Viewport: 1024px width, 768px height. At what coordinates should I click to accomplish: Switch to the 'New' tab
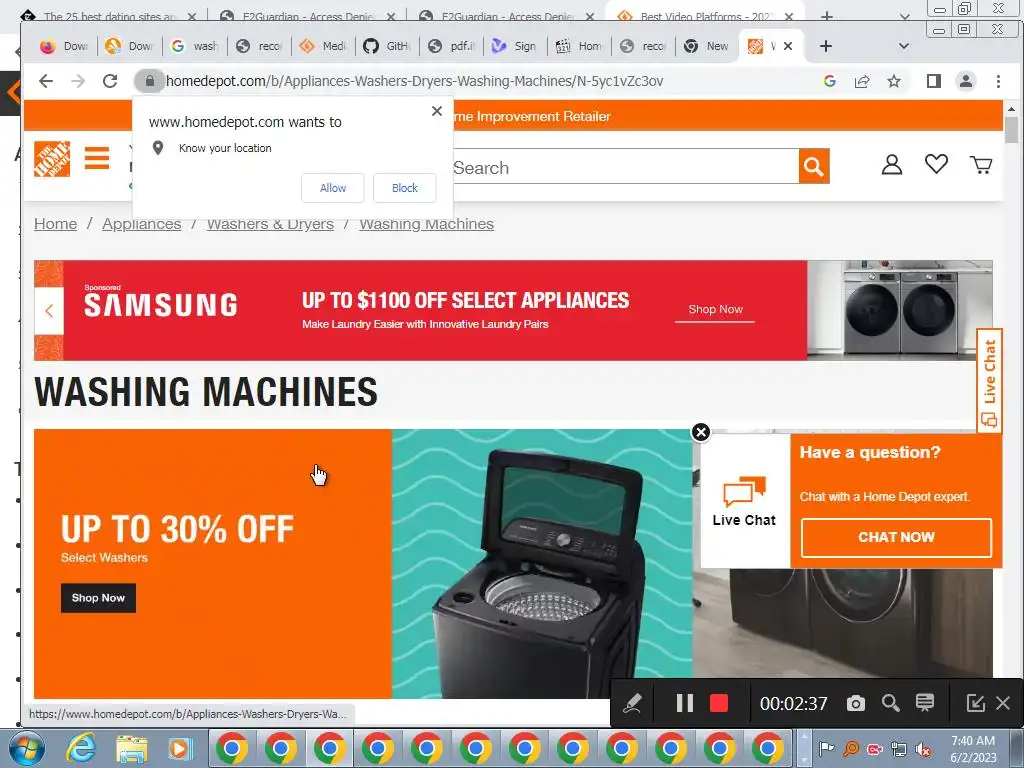click(x=707, y=46)
